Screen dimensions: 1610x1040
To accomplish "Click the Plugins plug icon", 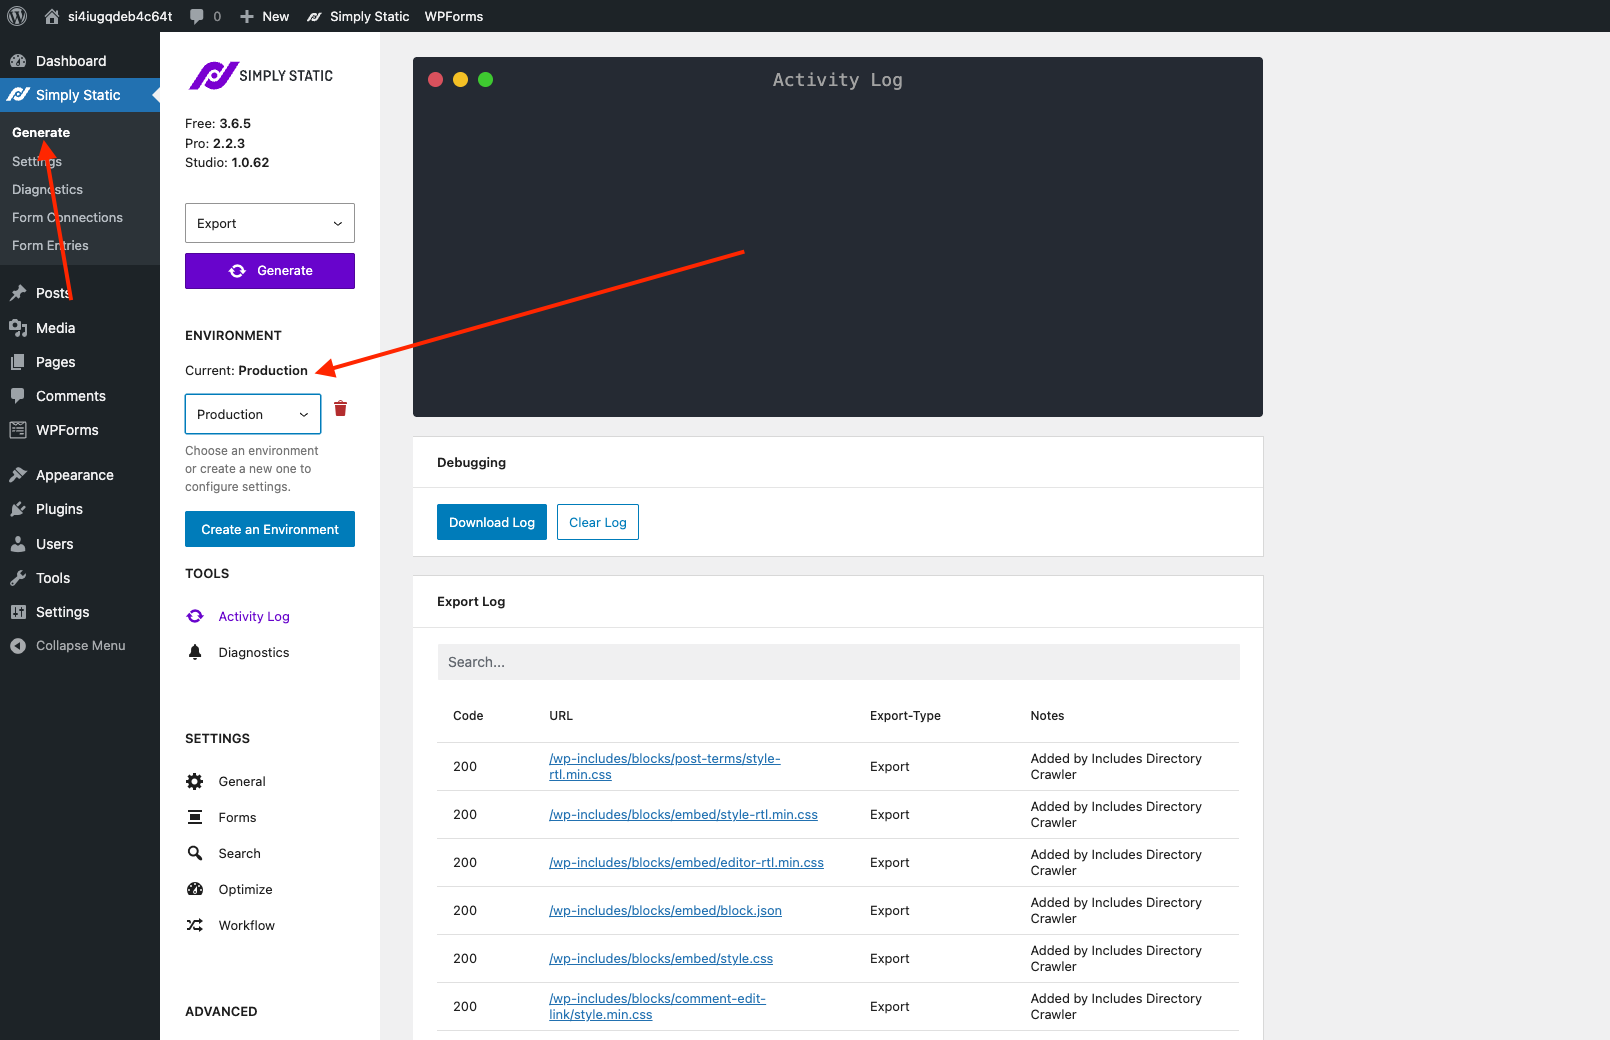I will 18,509.
